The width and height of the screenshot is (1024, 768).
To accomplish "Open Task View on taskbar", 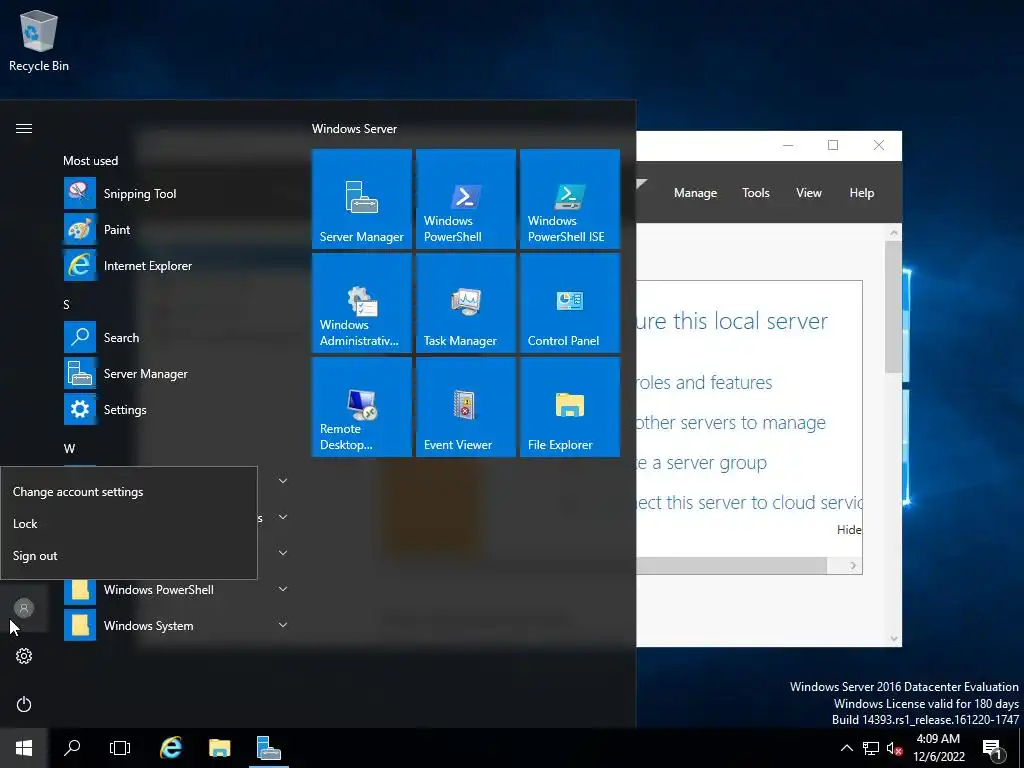I will click(120, 748).
